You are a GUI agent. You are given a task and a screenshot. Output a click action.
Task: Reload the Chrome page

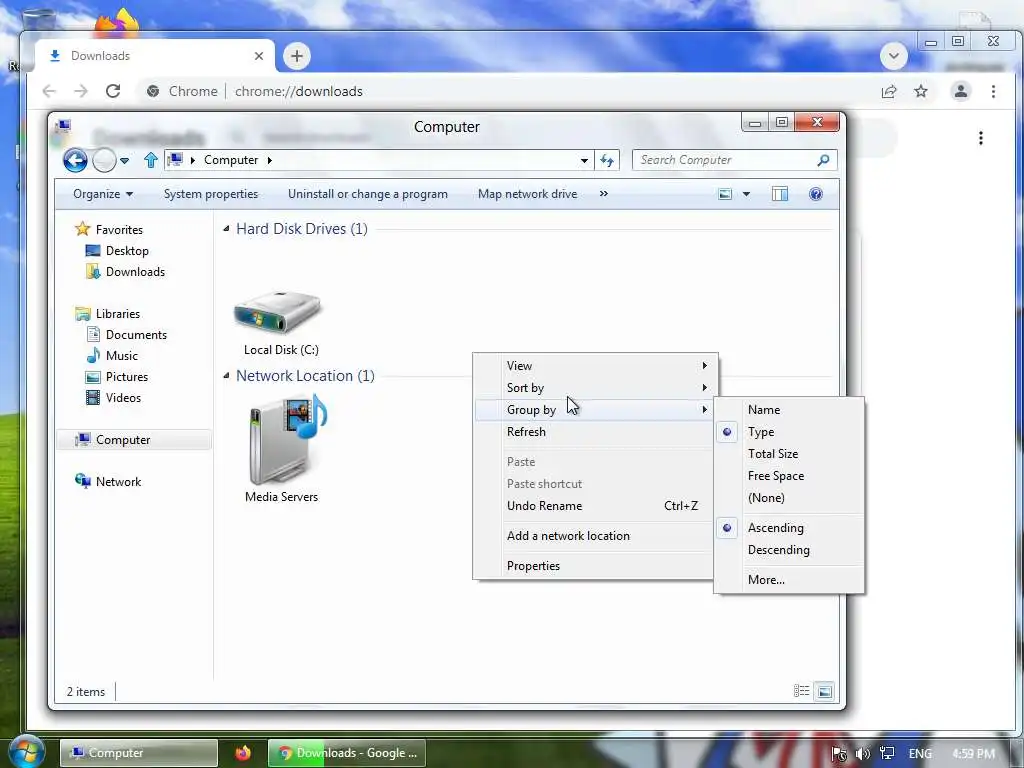(113, 91)
